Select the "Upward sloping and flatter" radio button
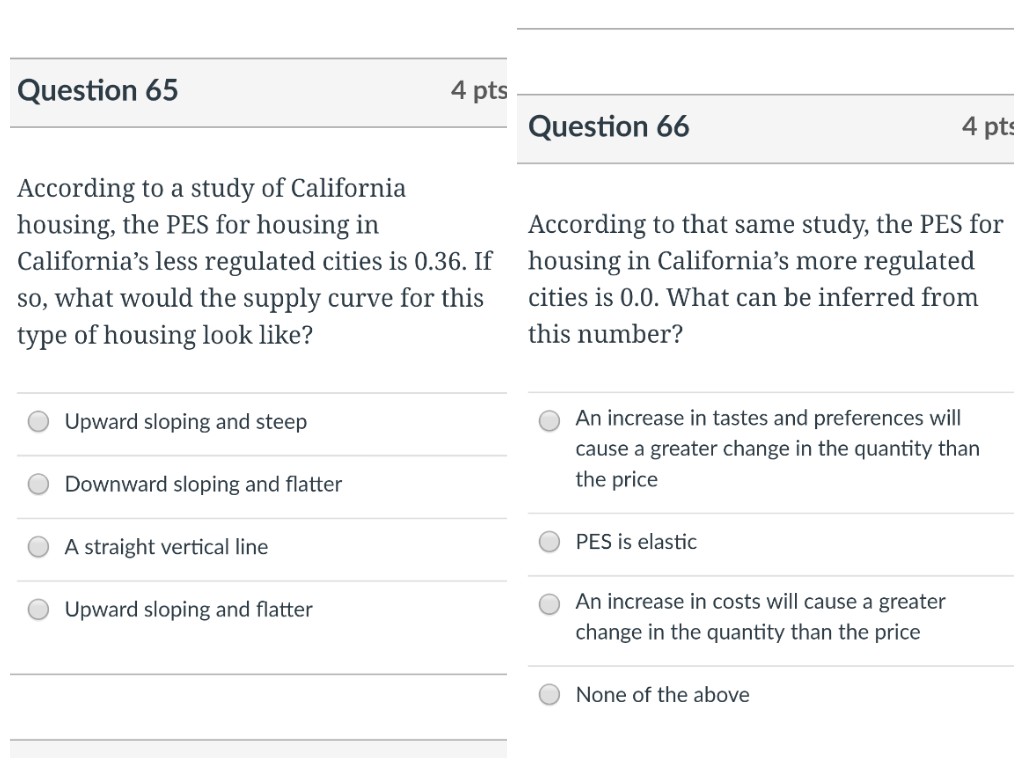This screenshot has width=1024, height=768. click(39, 609)
